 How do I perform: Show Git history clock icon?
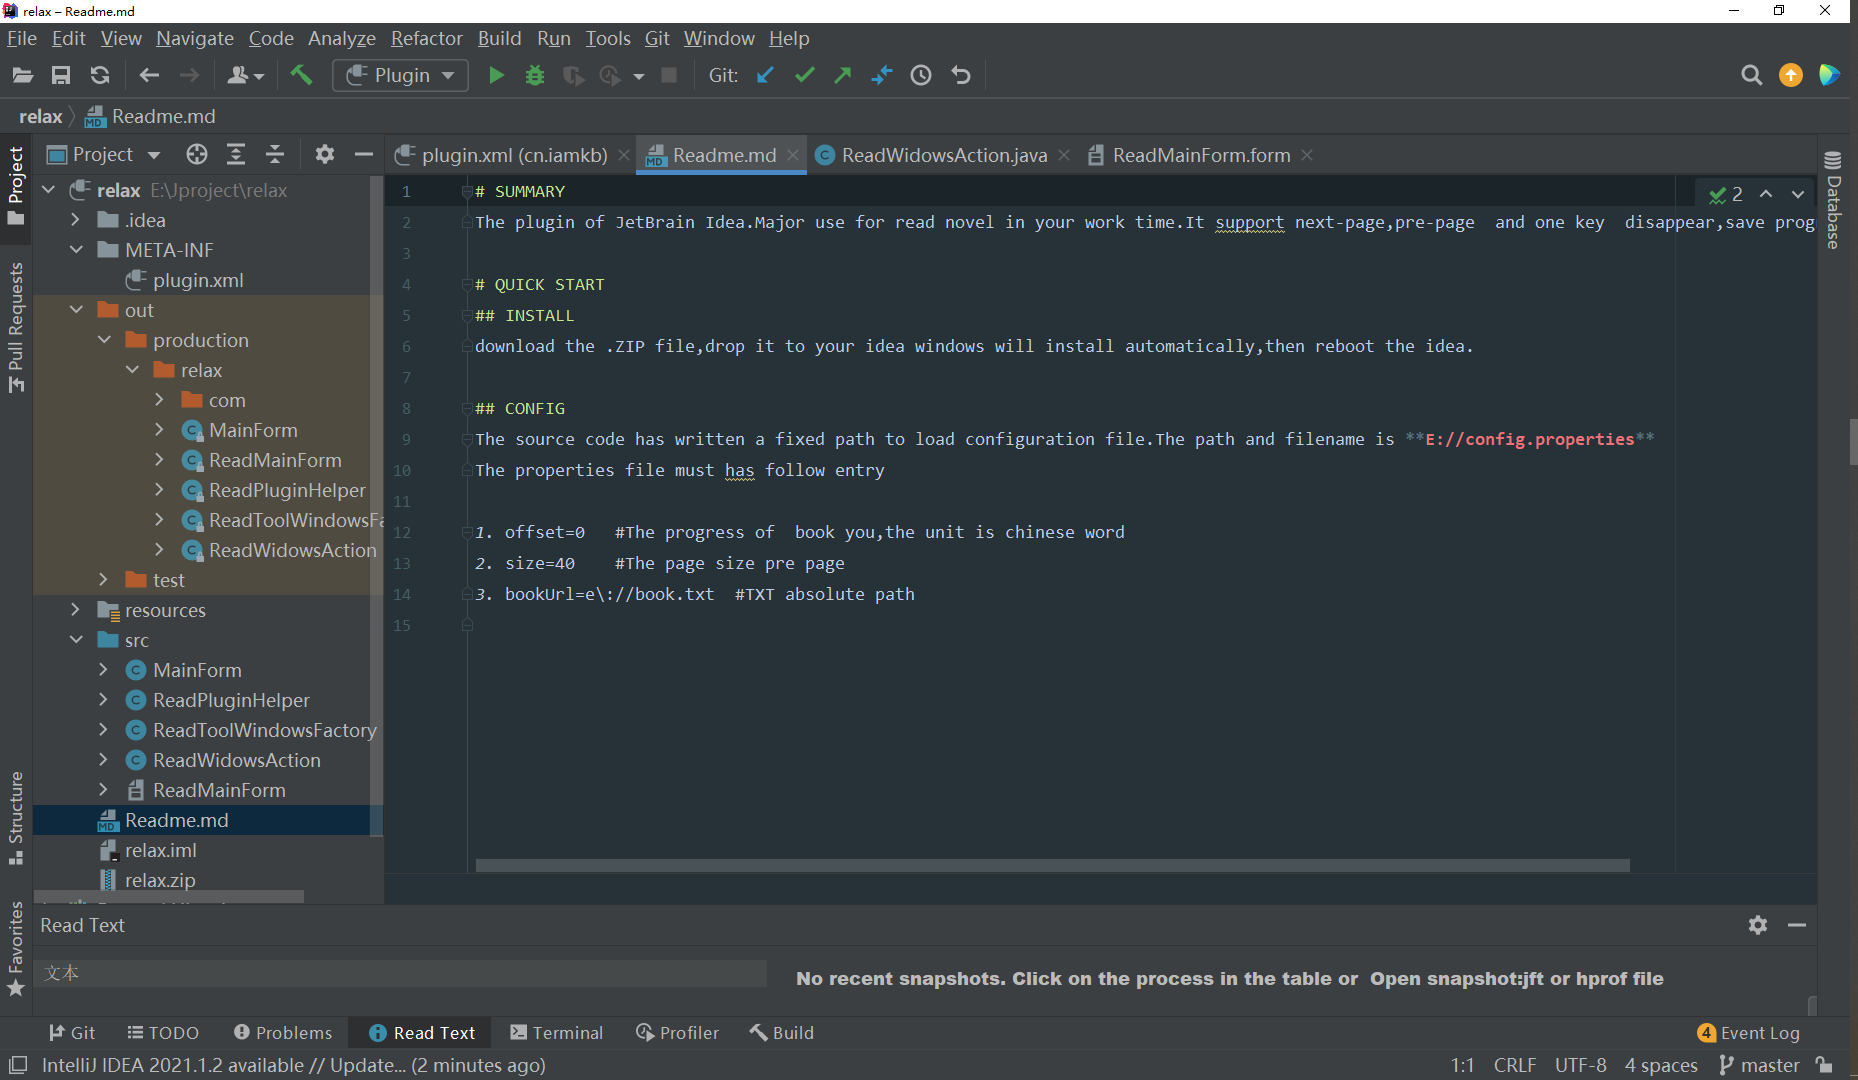921,75
